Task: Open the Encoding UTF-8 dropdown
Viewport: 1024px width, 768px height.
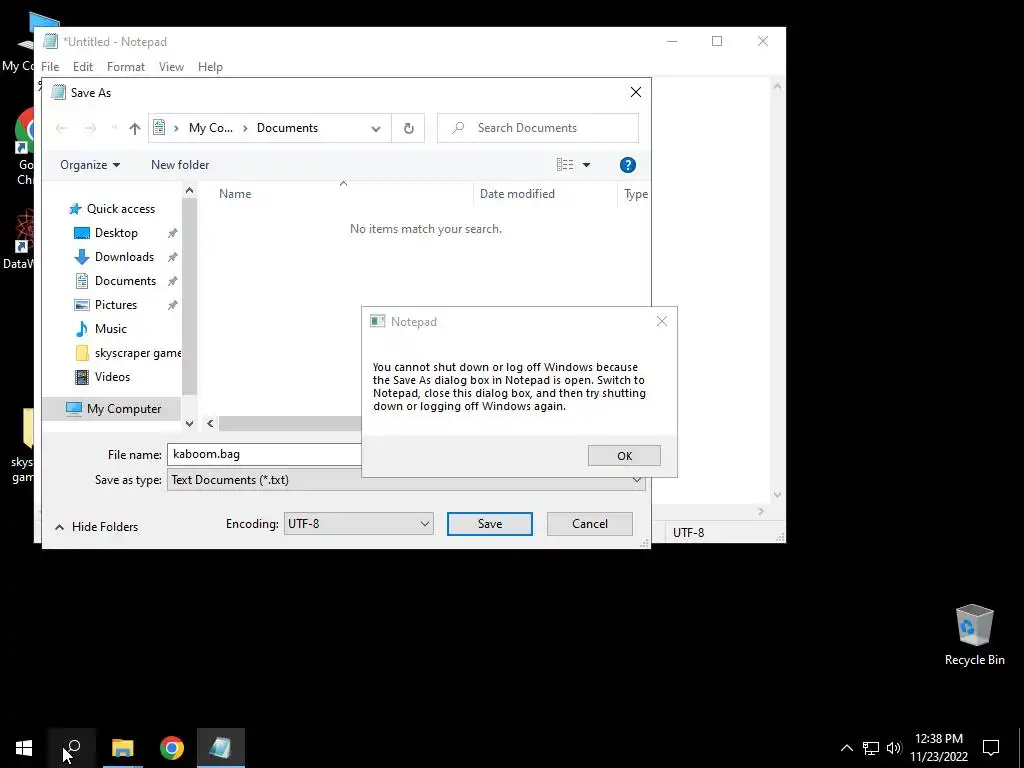Action: pos(359,524)
